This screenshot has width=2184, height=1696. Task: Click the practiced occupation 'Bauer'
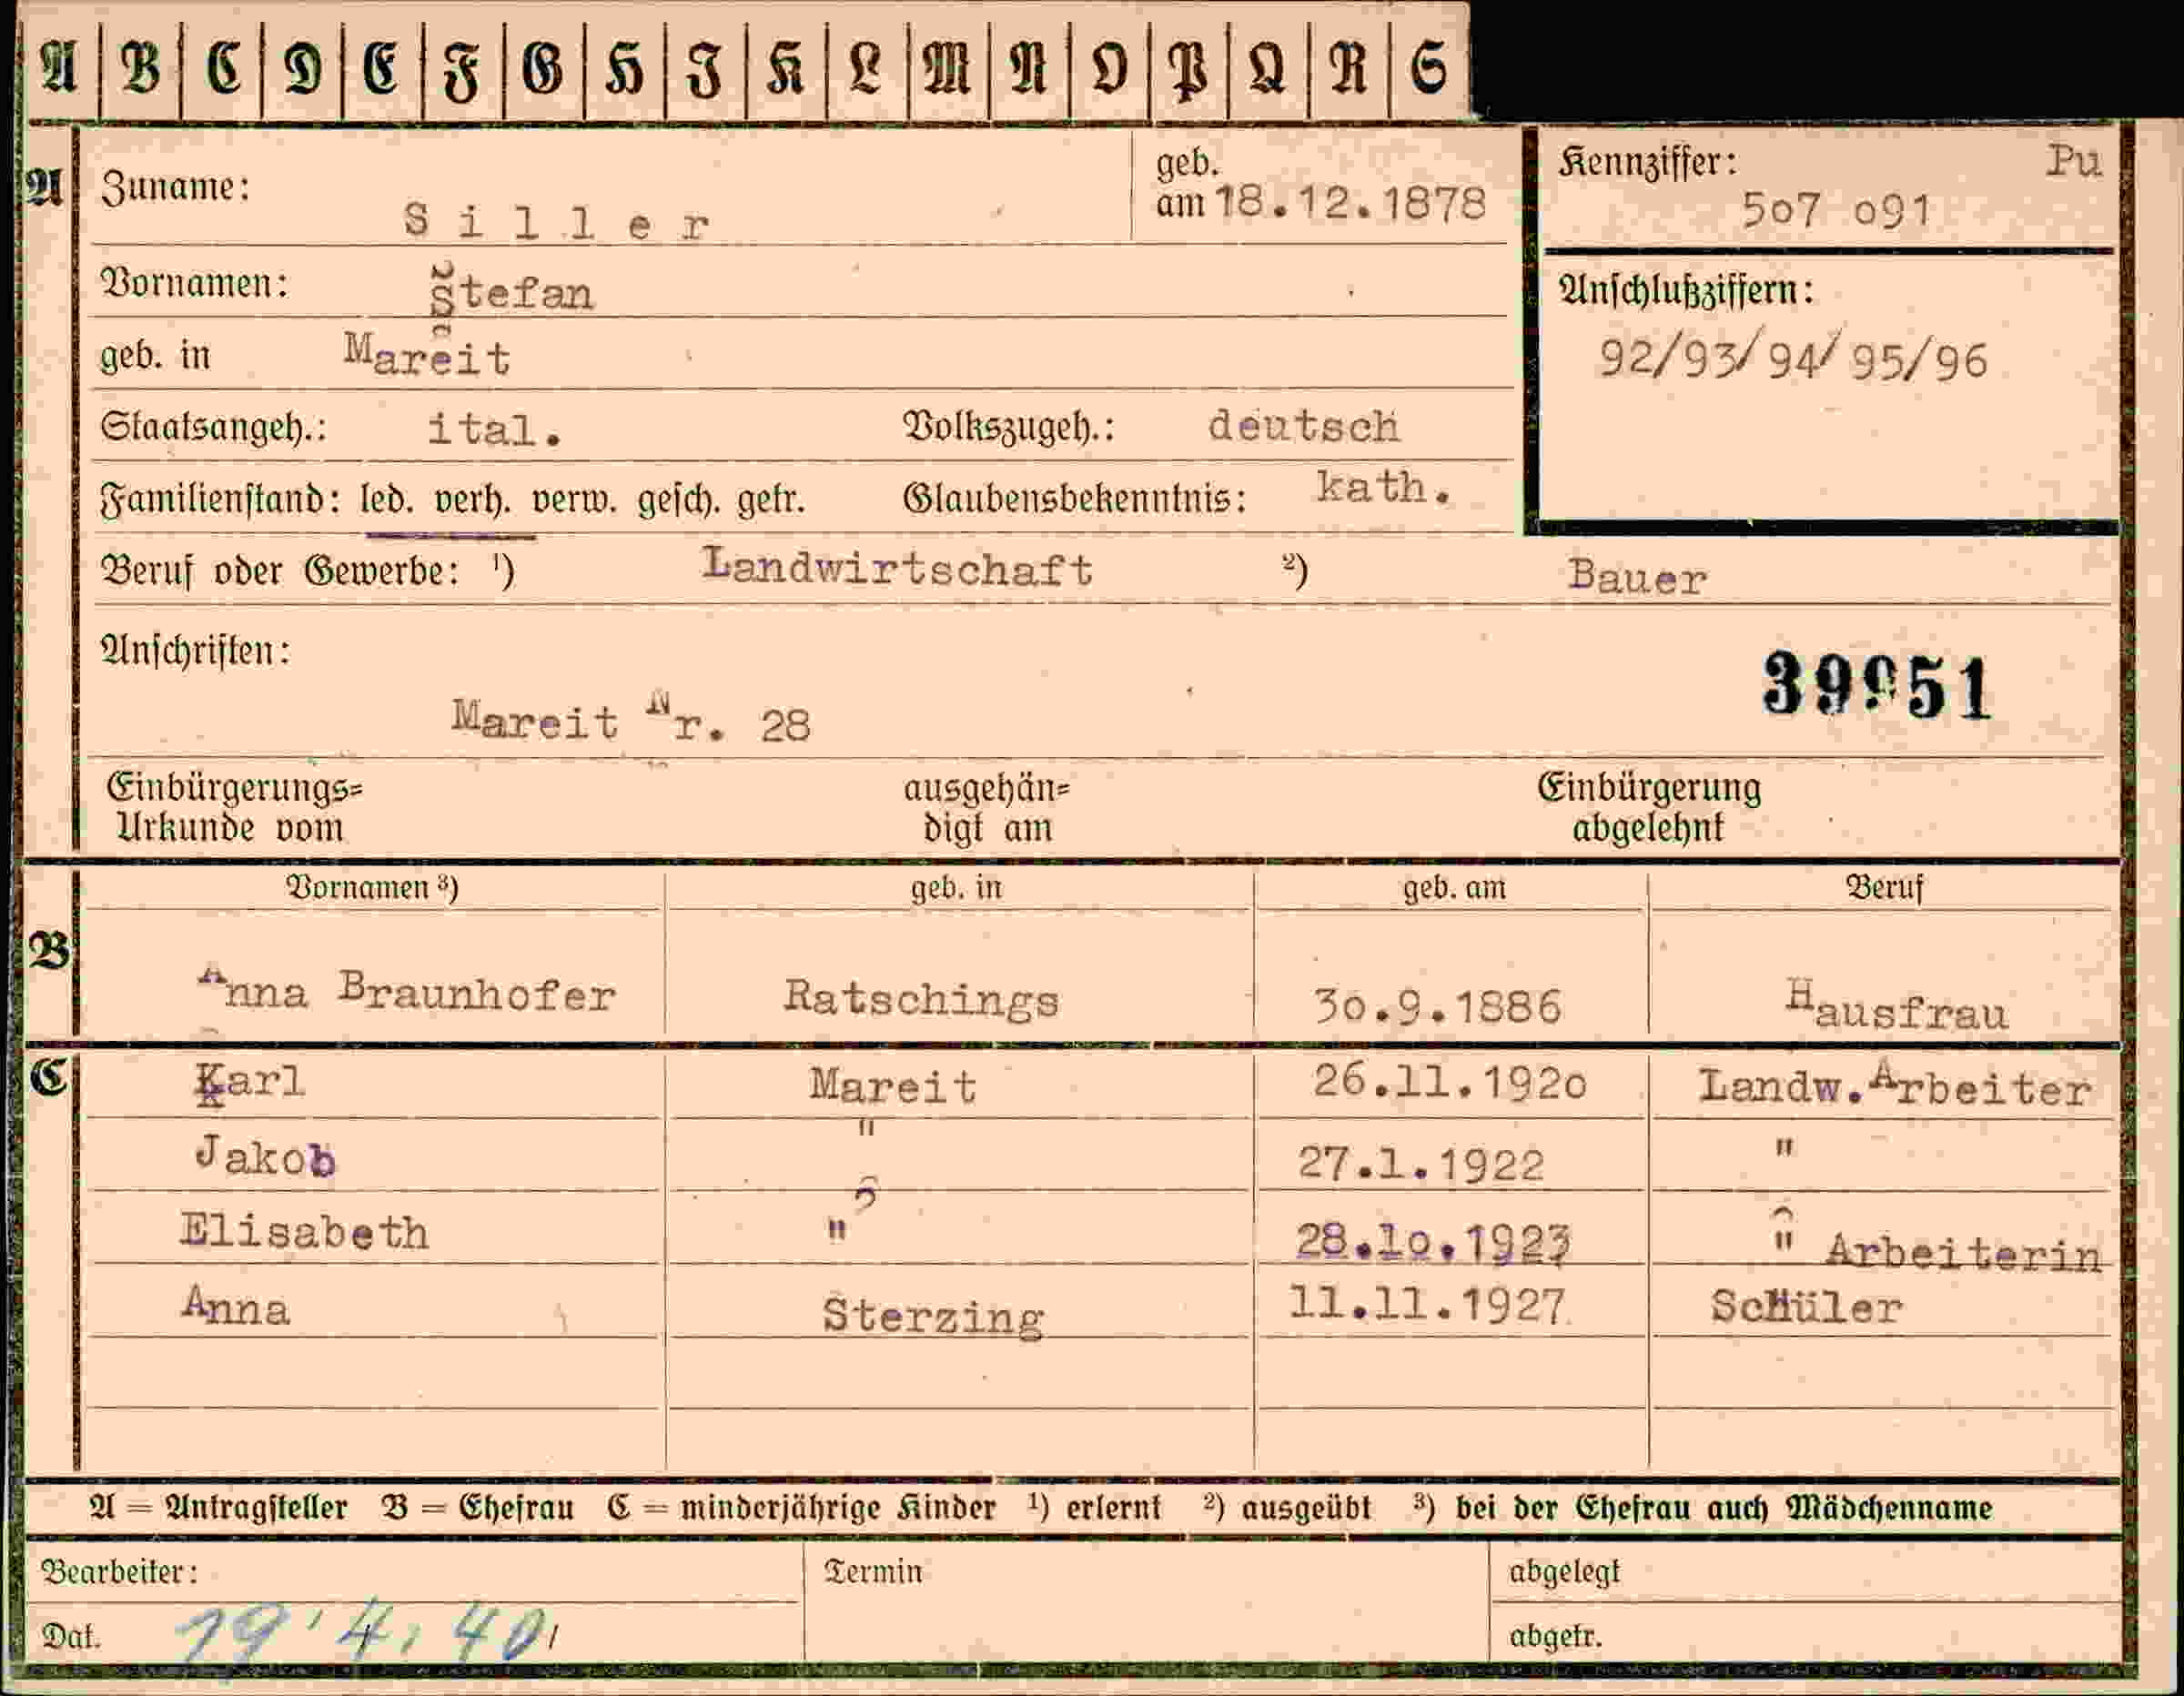(x=1638, y=577)
